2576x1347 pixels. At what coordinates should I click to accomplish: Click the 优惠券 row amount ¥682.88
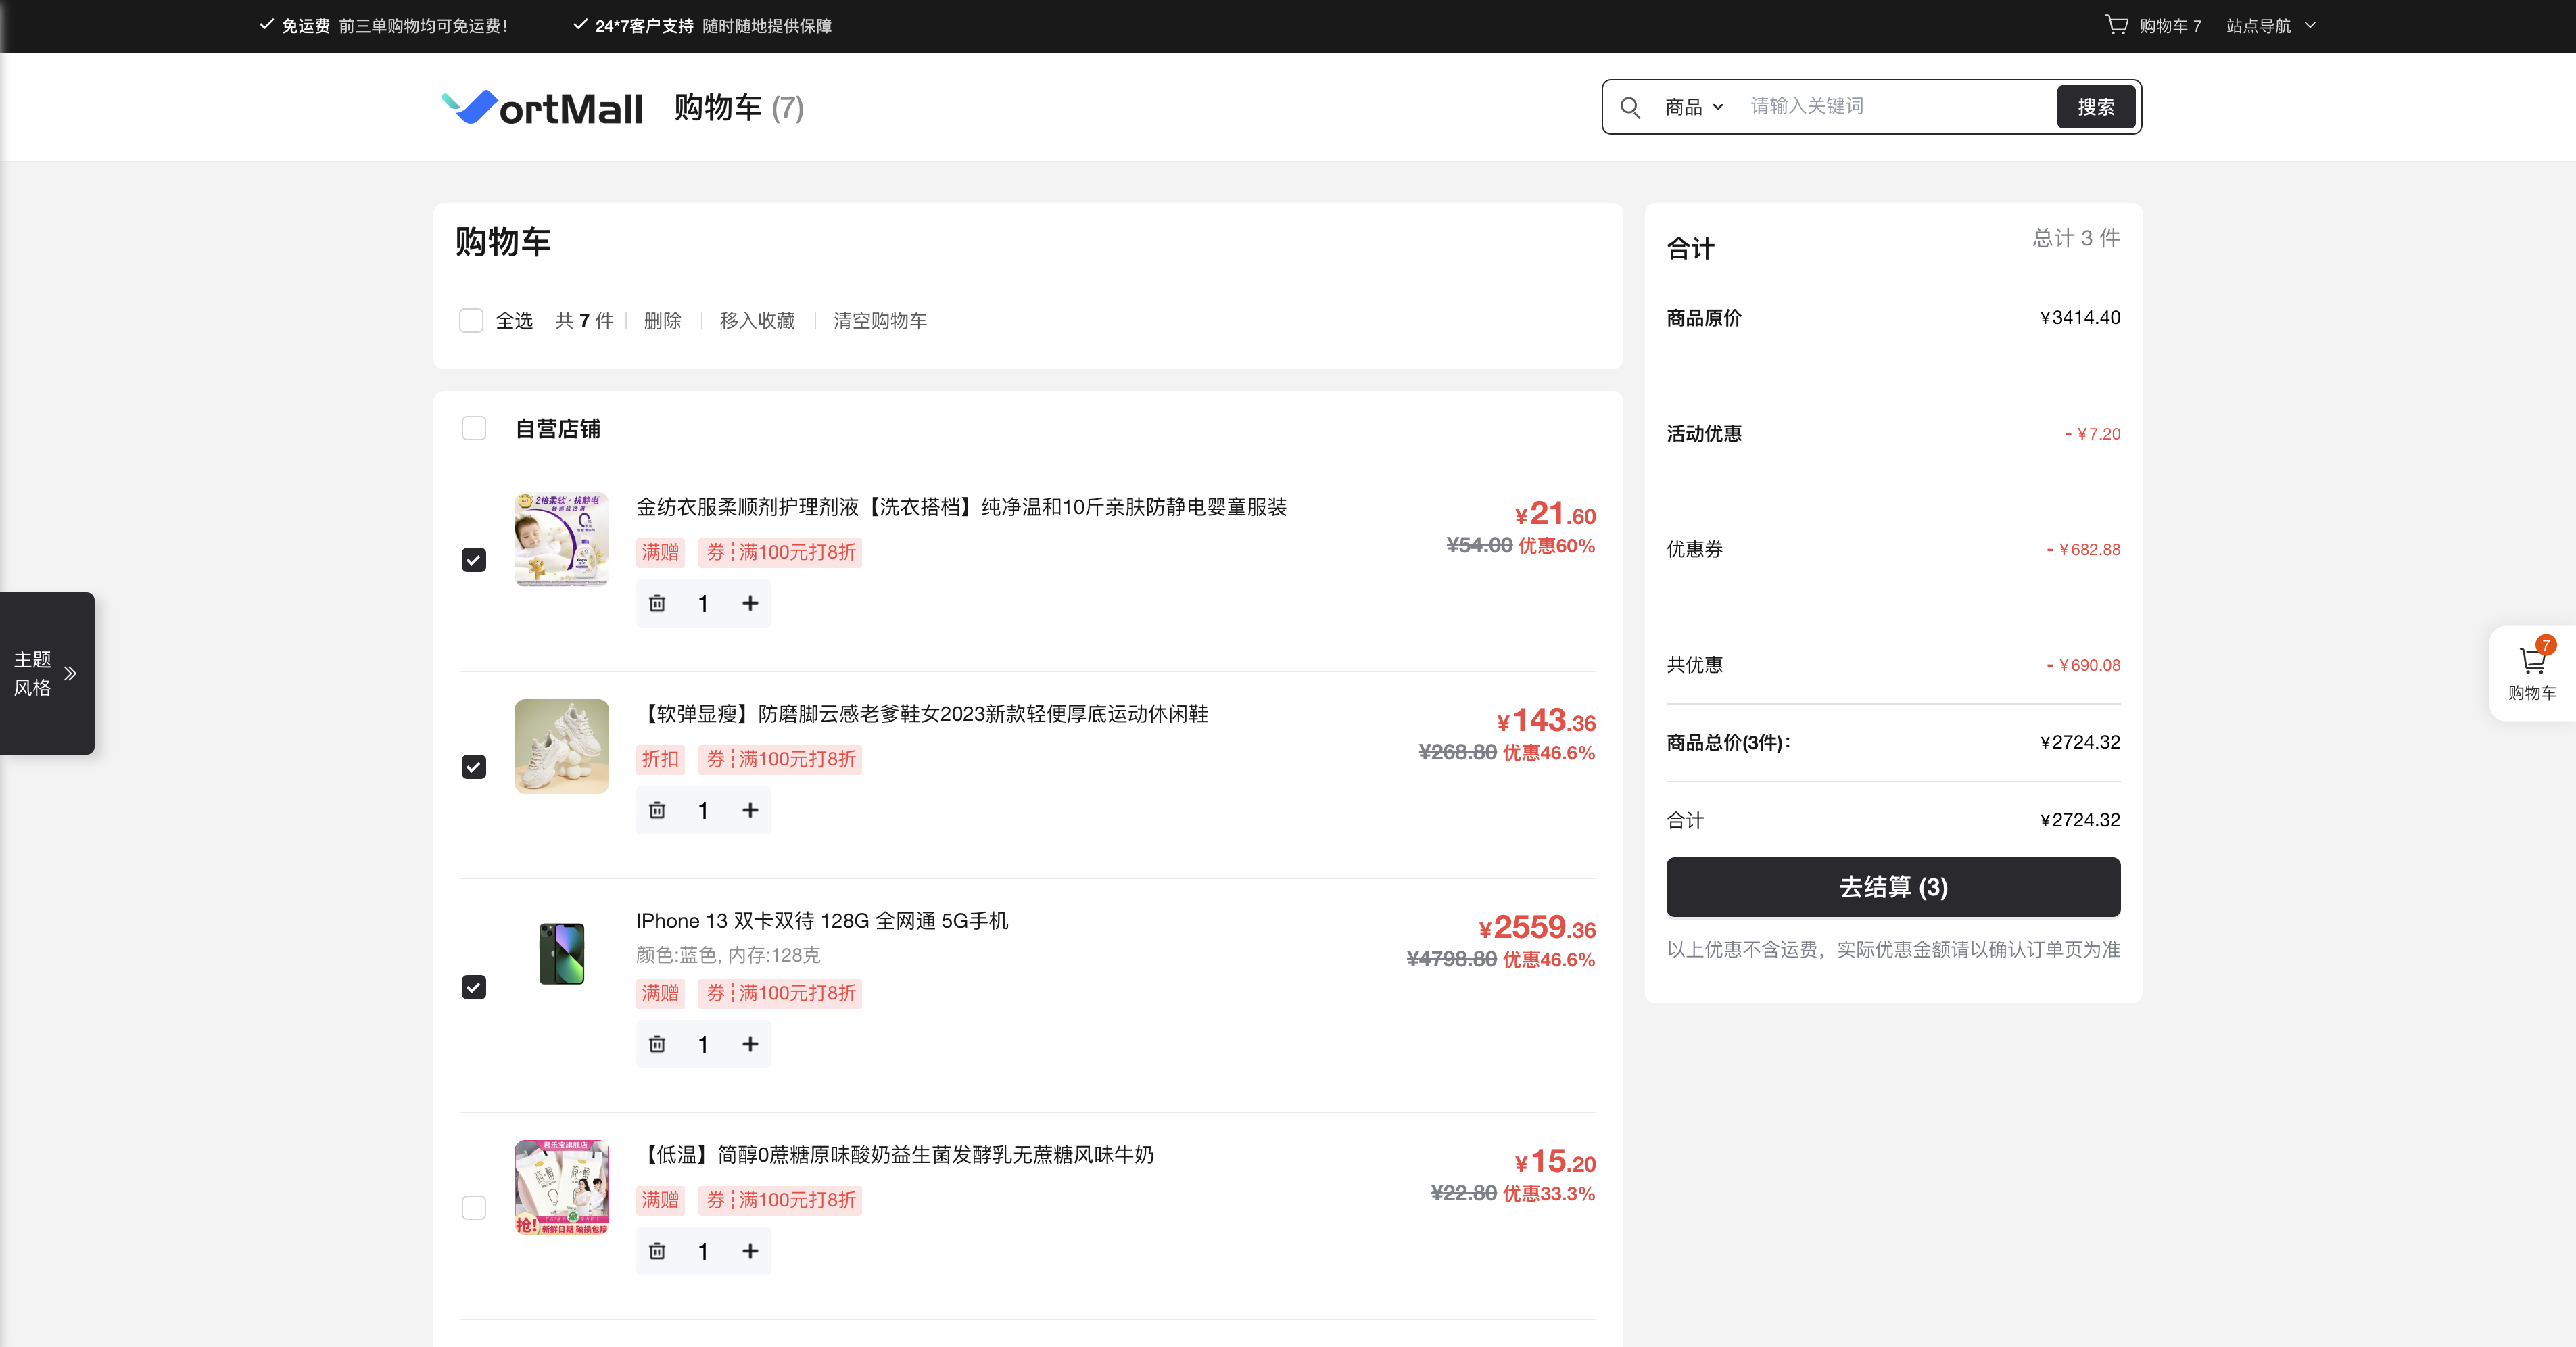[2083, 549]
